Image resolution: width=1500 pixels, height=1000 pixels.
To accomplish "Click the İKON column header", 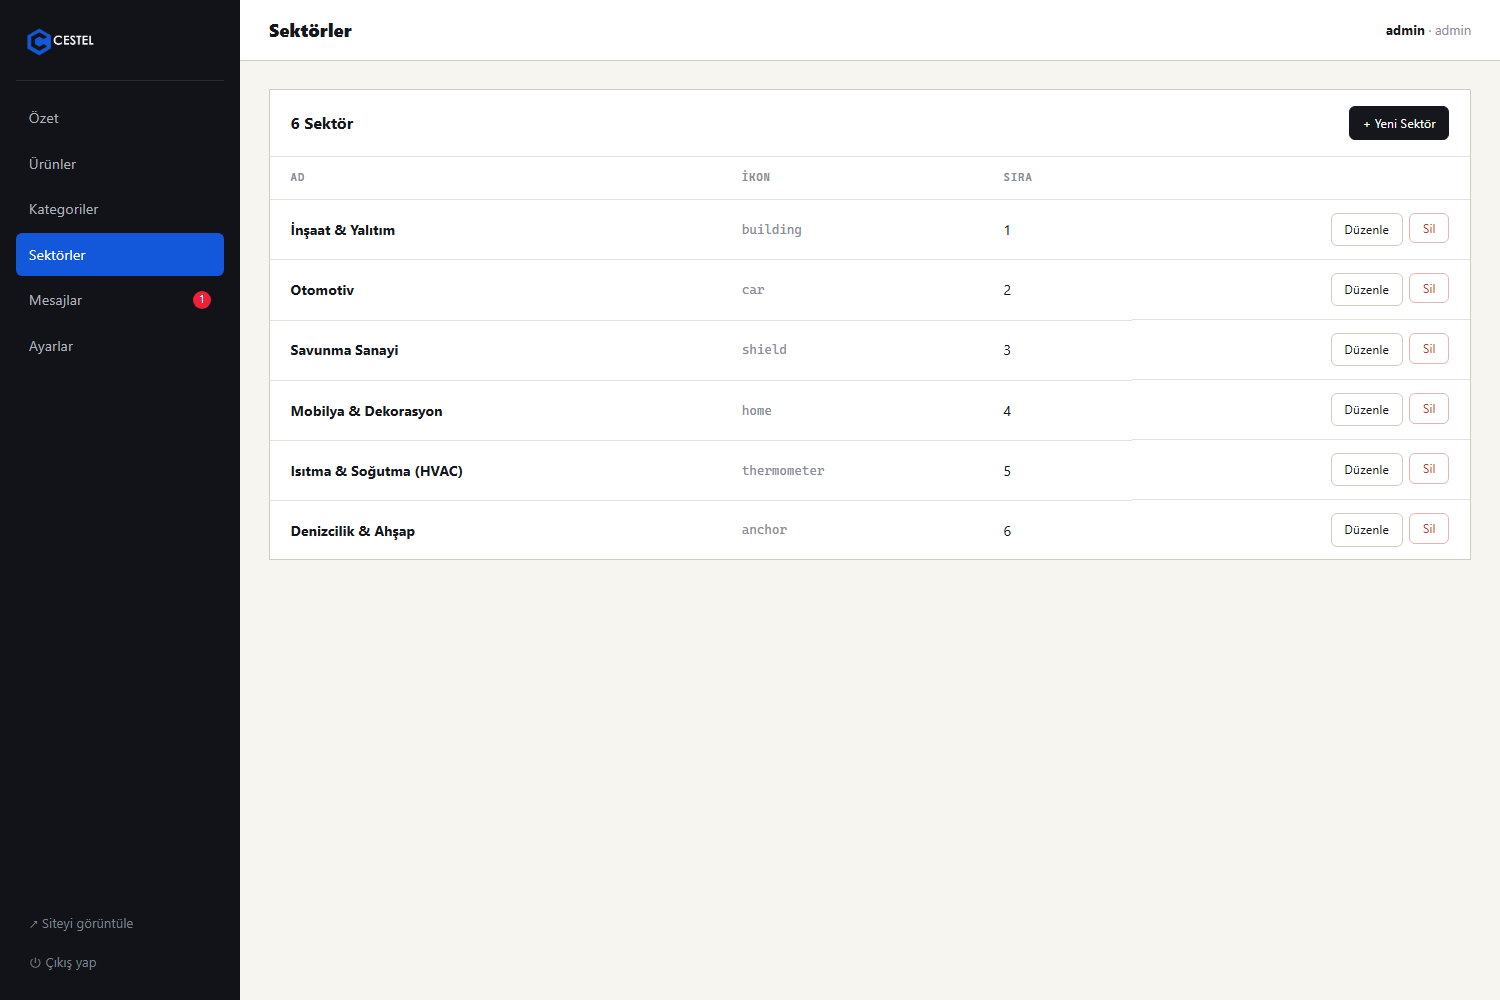I will point(756,178).
